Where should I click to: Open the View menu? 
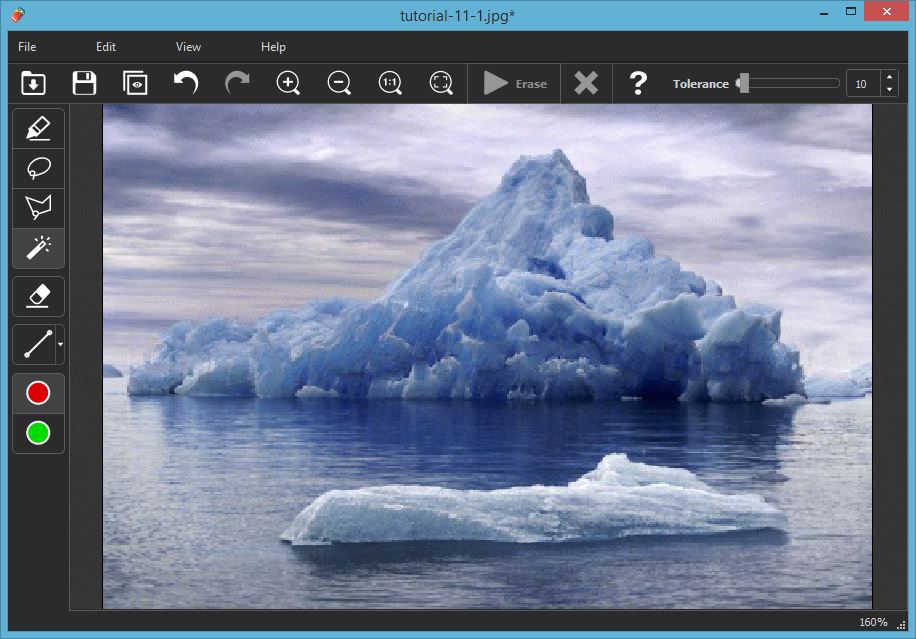187,46
